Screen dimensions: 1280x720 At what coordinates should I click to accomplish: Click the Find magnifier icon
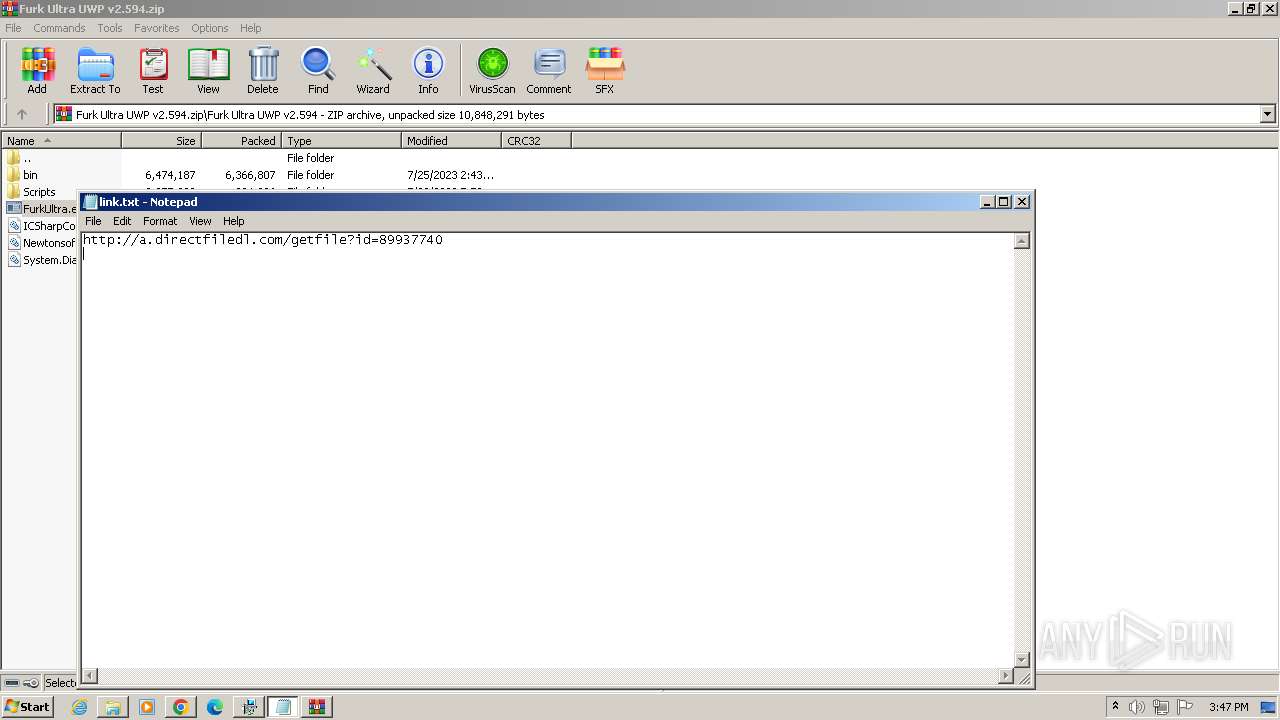[x=318, y=71]
